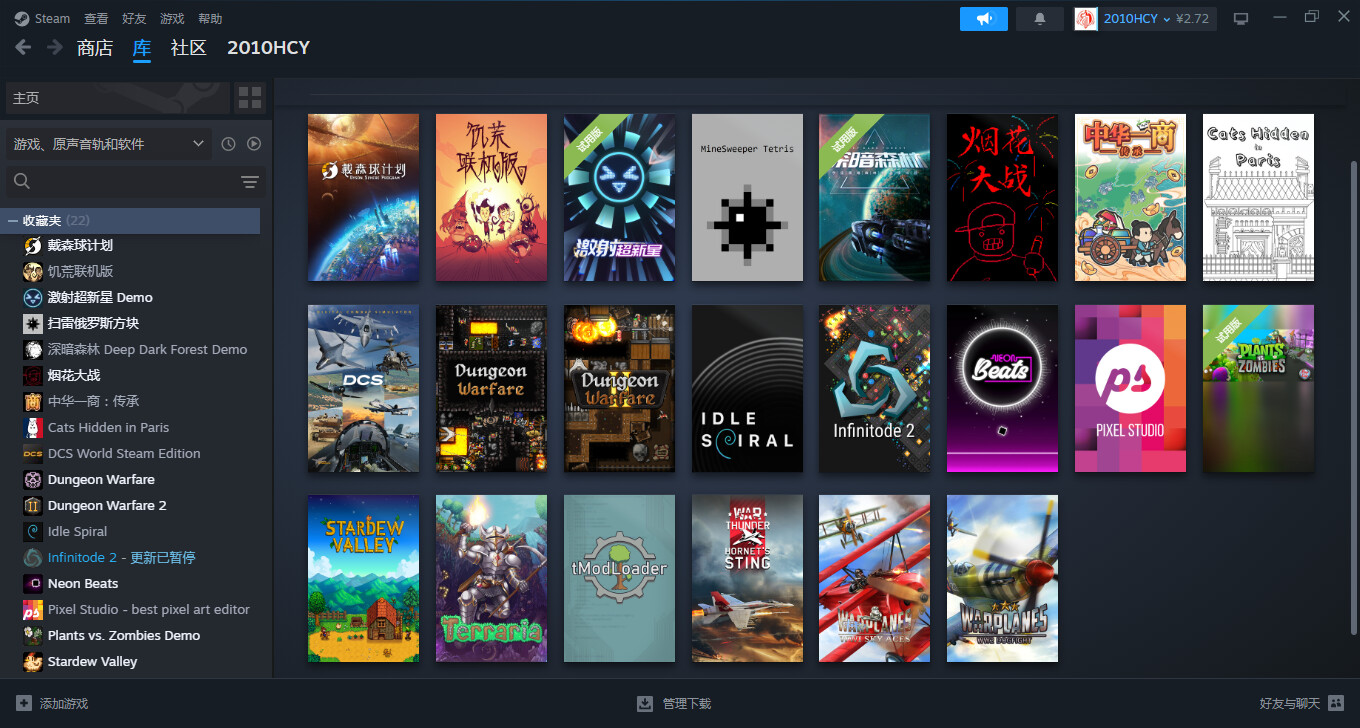Open announcements megaphone button
The width and height of the screenshot is (1360, 728).
pyautogui.click(x=984, y=19)
